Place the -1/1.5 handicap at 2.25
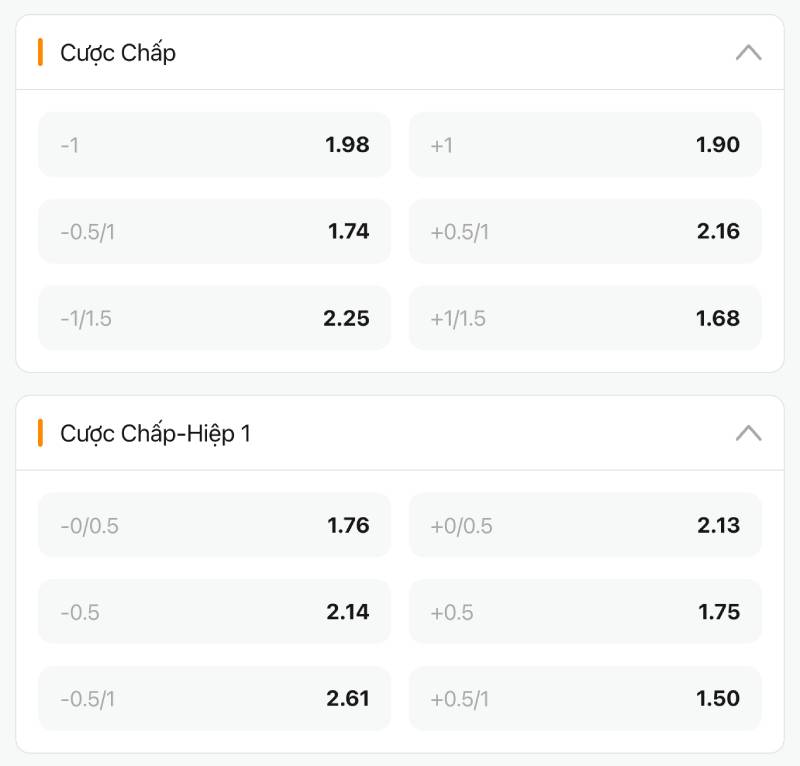 click(214, 318)
